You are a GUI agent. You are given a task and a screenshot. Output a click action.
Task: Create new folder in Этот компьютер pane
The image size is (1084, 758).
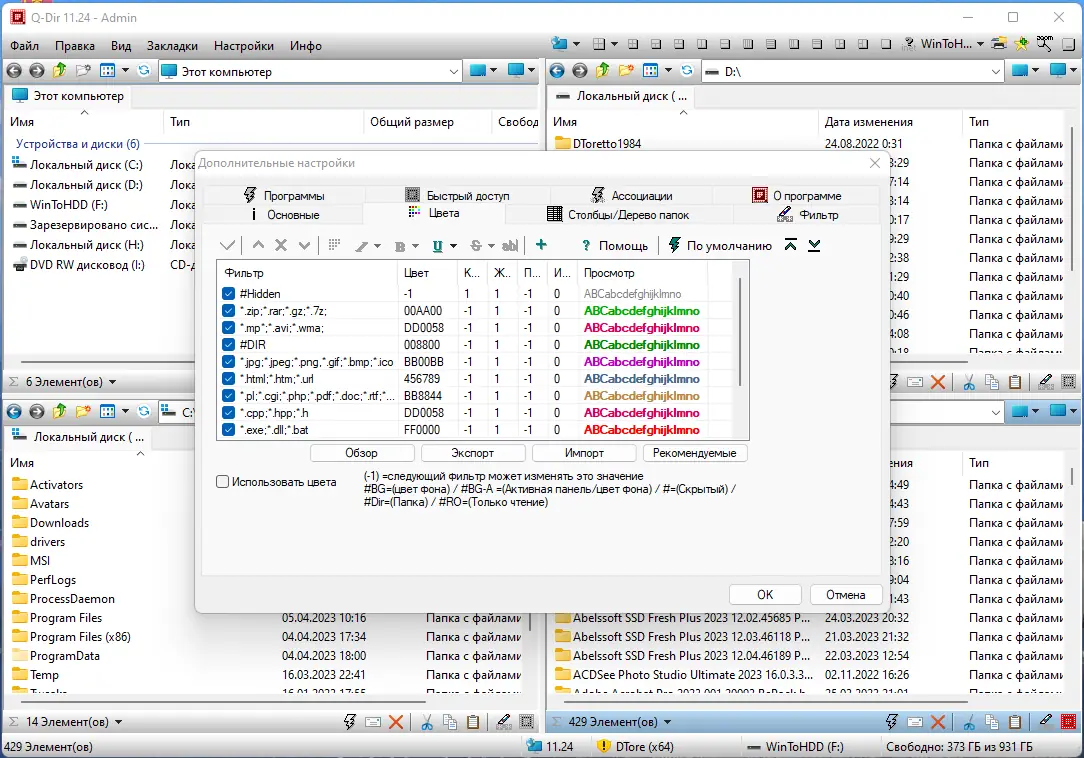coord(83,71)
